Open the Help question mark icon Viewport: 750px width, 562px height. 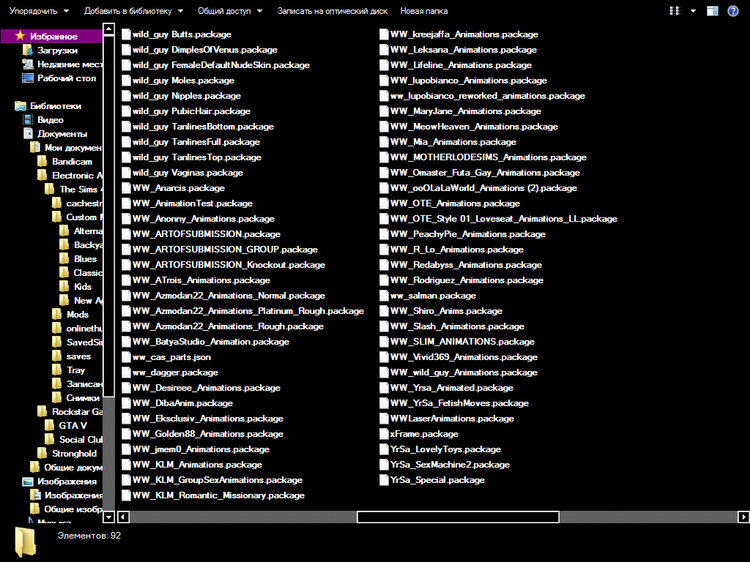click(x=733, y=11)
